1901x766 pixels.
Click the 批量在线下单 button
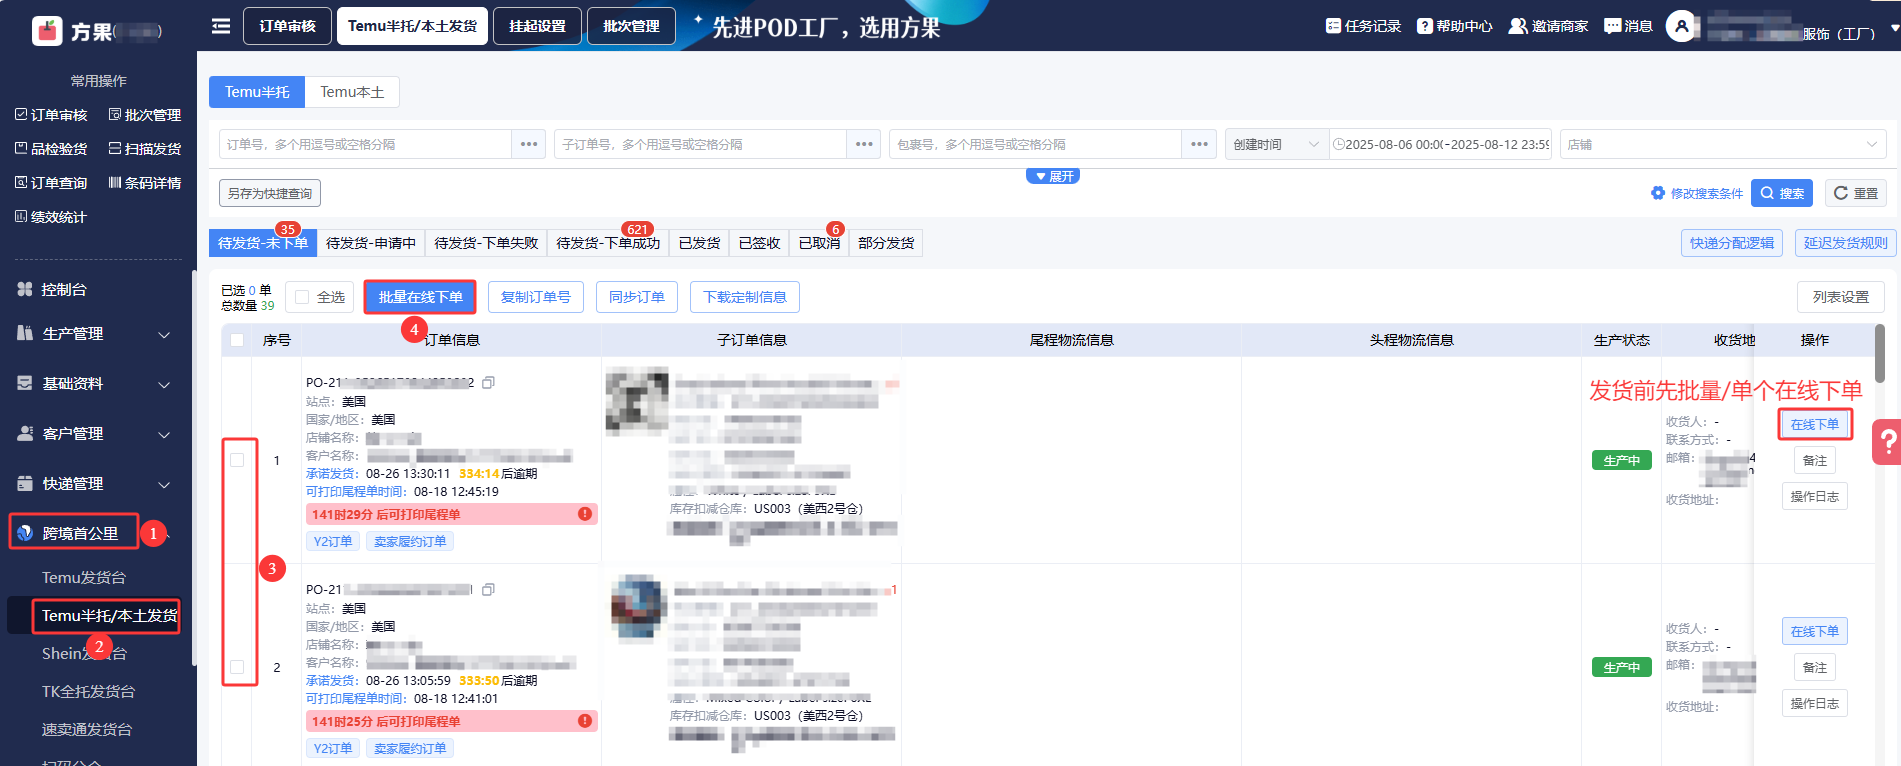click(x=420, y=297)
